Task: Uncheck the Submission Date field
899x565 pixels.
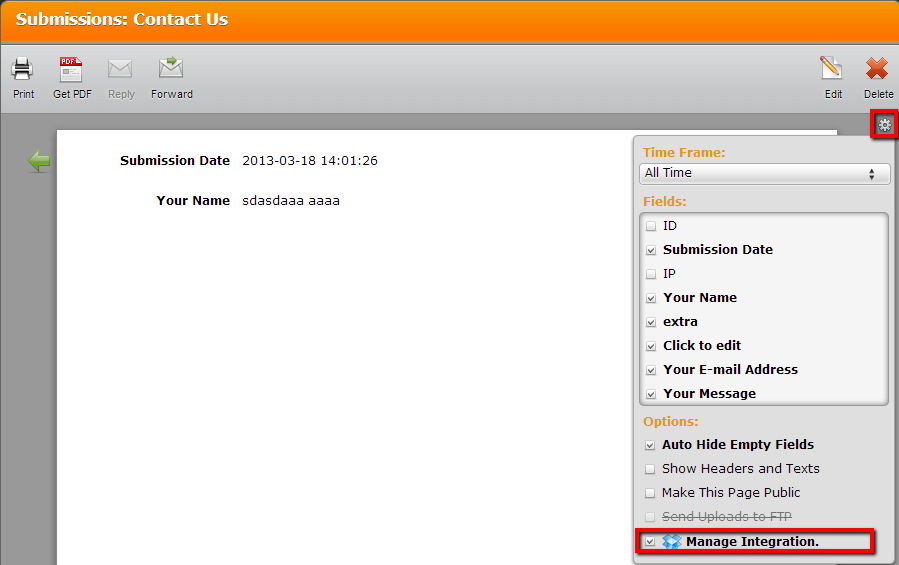Action: 651,250
